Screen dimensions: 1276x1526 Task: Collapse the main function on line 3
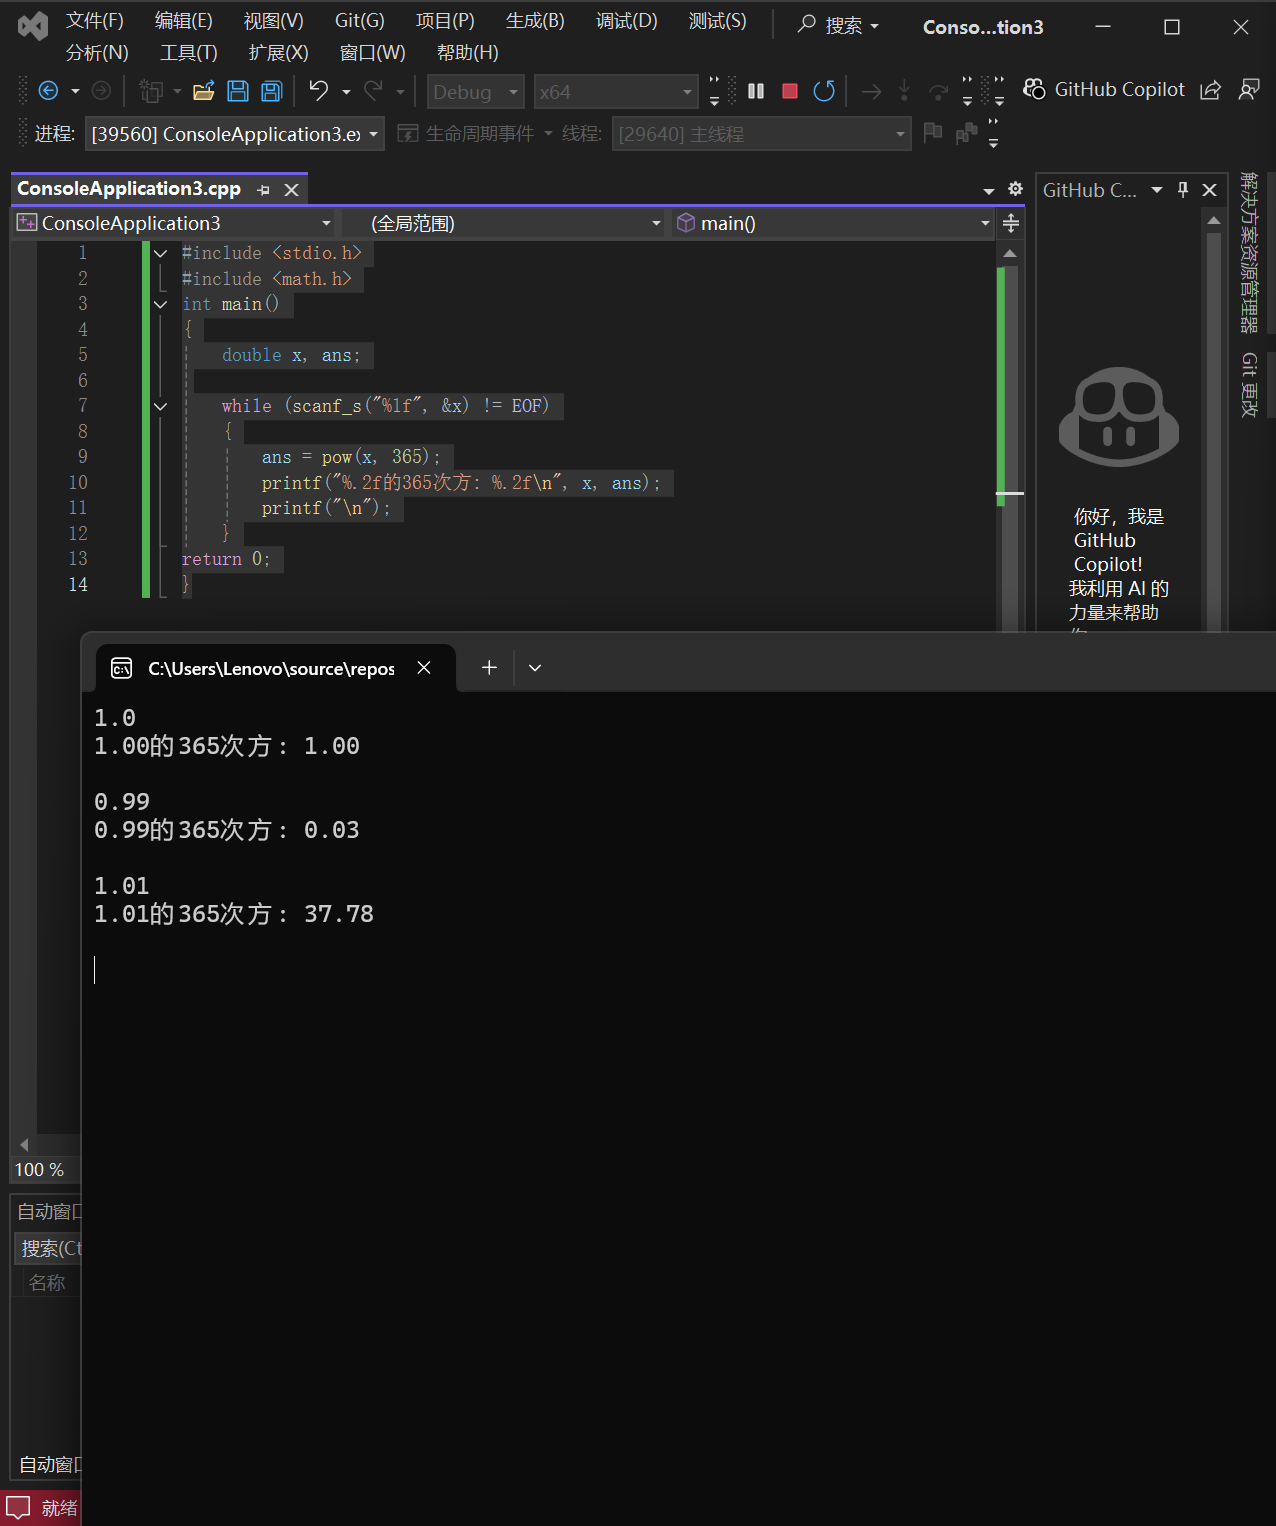pos(160,304)
